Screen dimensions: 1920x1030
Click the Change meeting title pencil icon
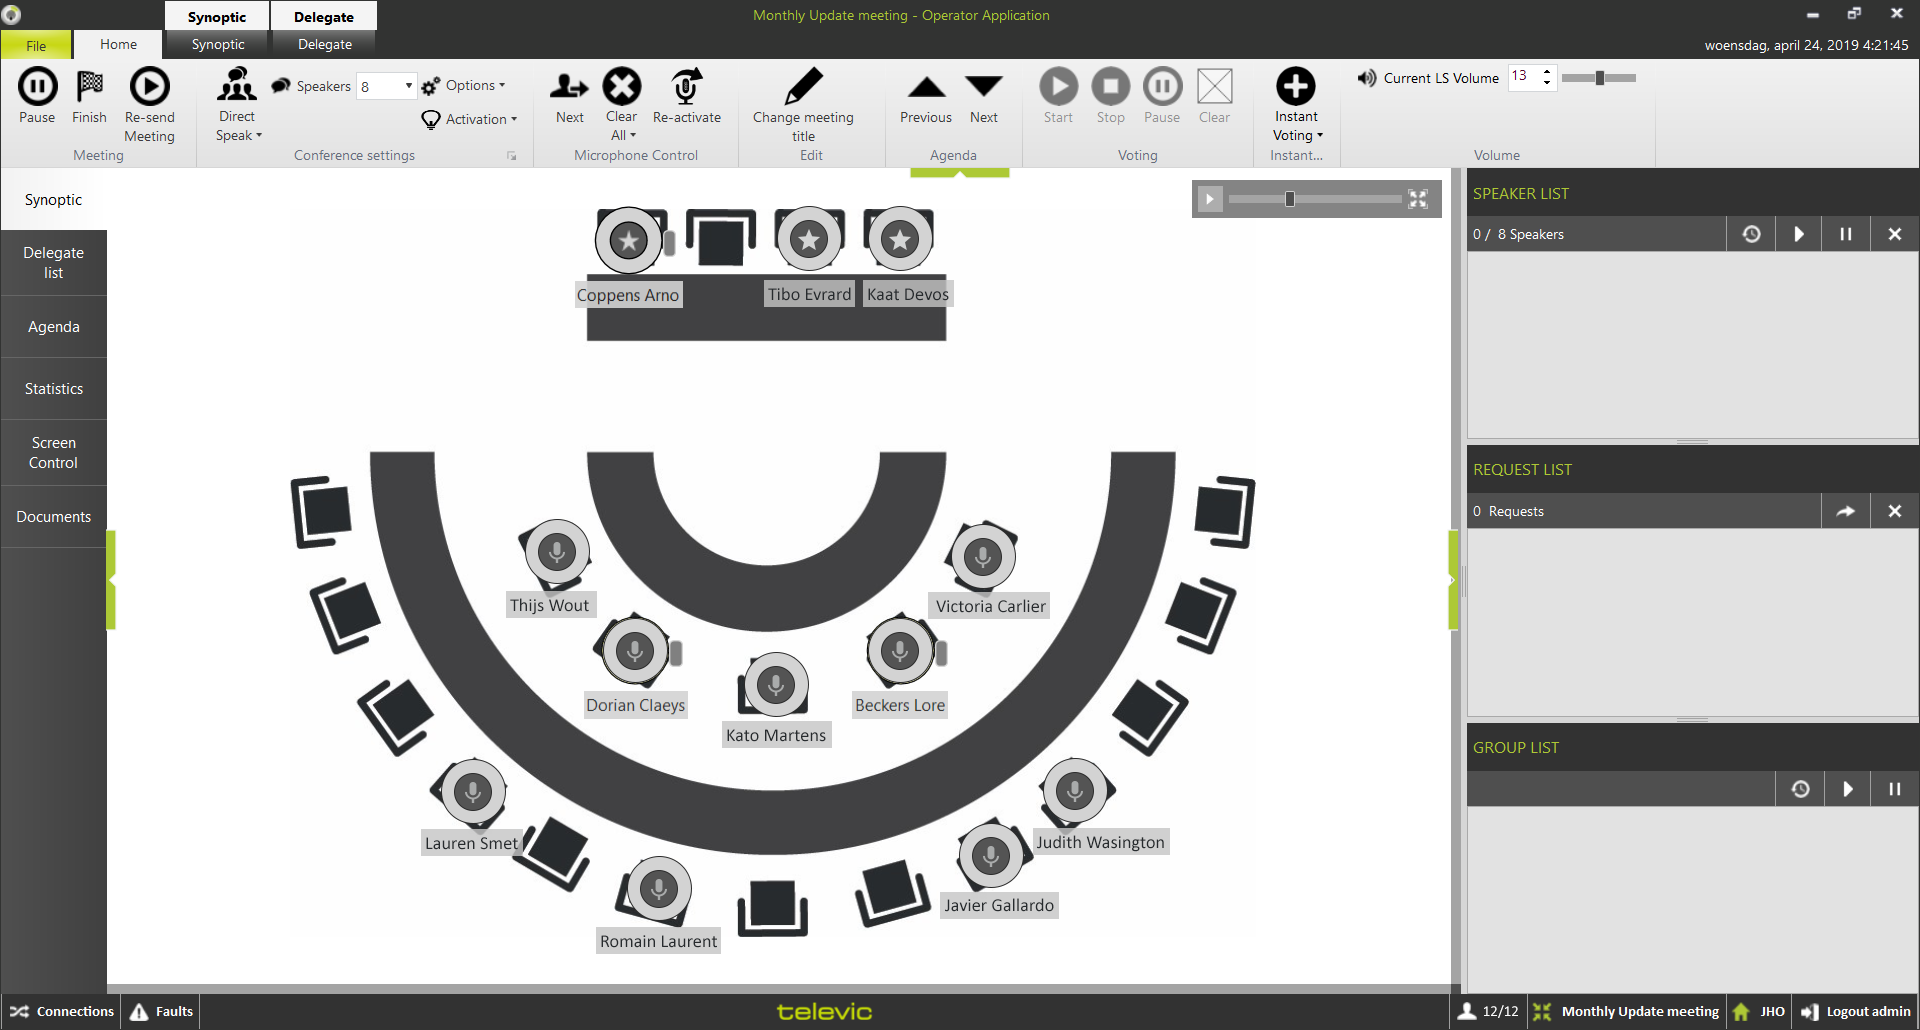tap(803, 87)
